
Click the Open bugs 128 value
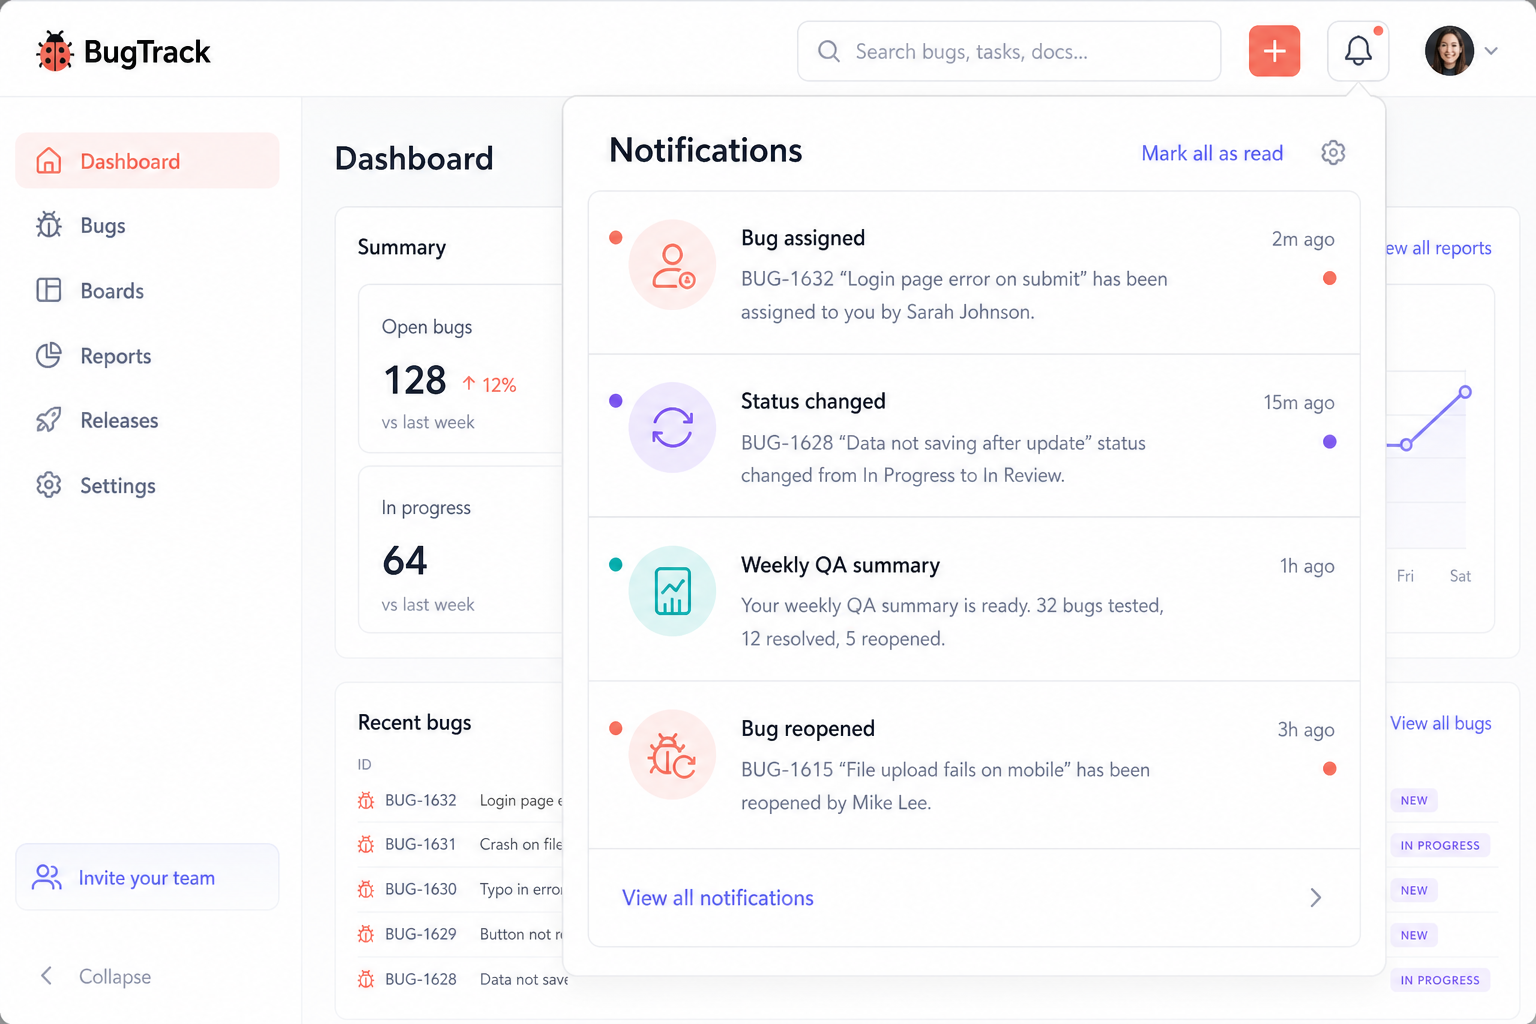coord(414,380)
